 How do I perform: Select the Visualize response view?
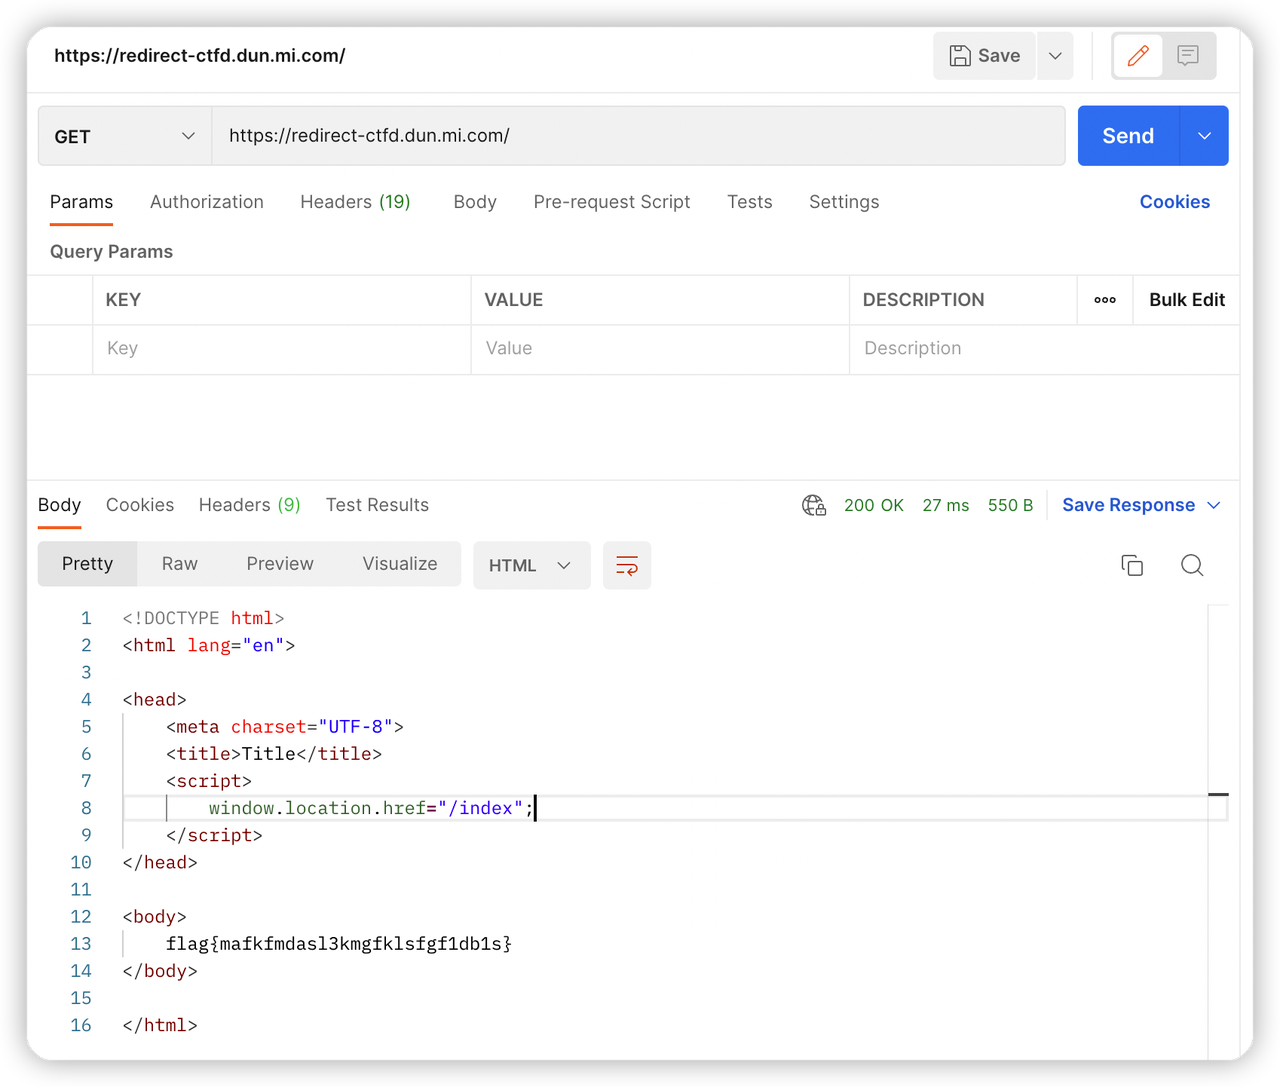point(400,564)
